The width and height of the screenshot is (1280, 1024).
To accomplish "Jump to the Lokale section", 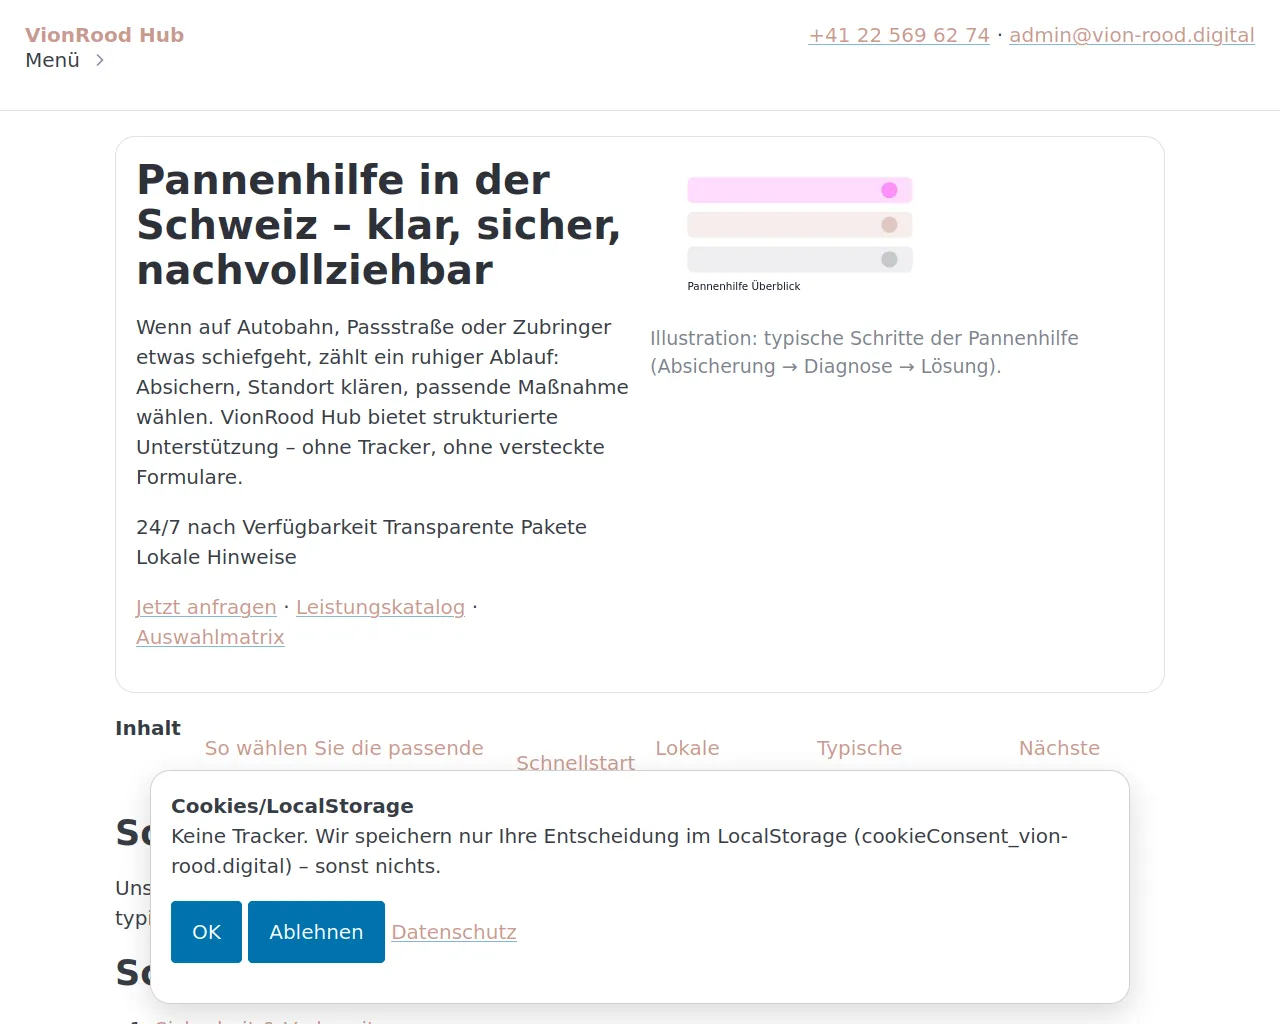I will click(x=687, y=748).
